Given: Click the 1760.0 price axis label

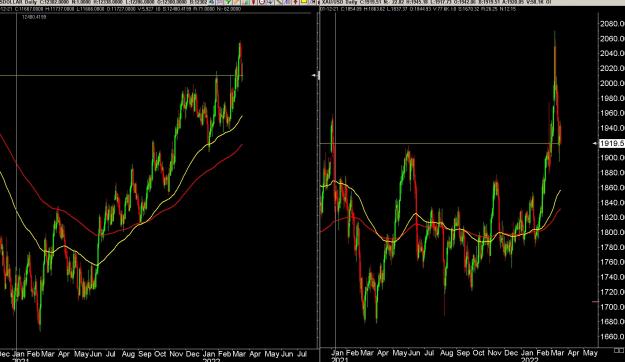Looking at the screenshot, I should (x=612, y=262).
